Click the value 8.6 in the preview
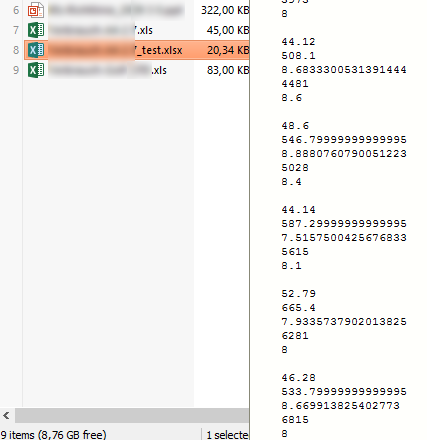The image size is (427, 440). 292,98
